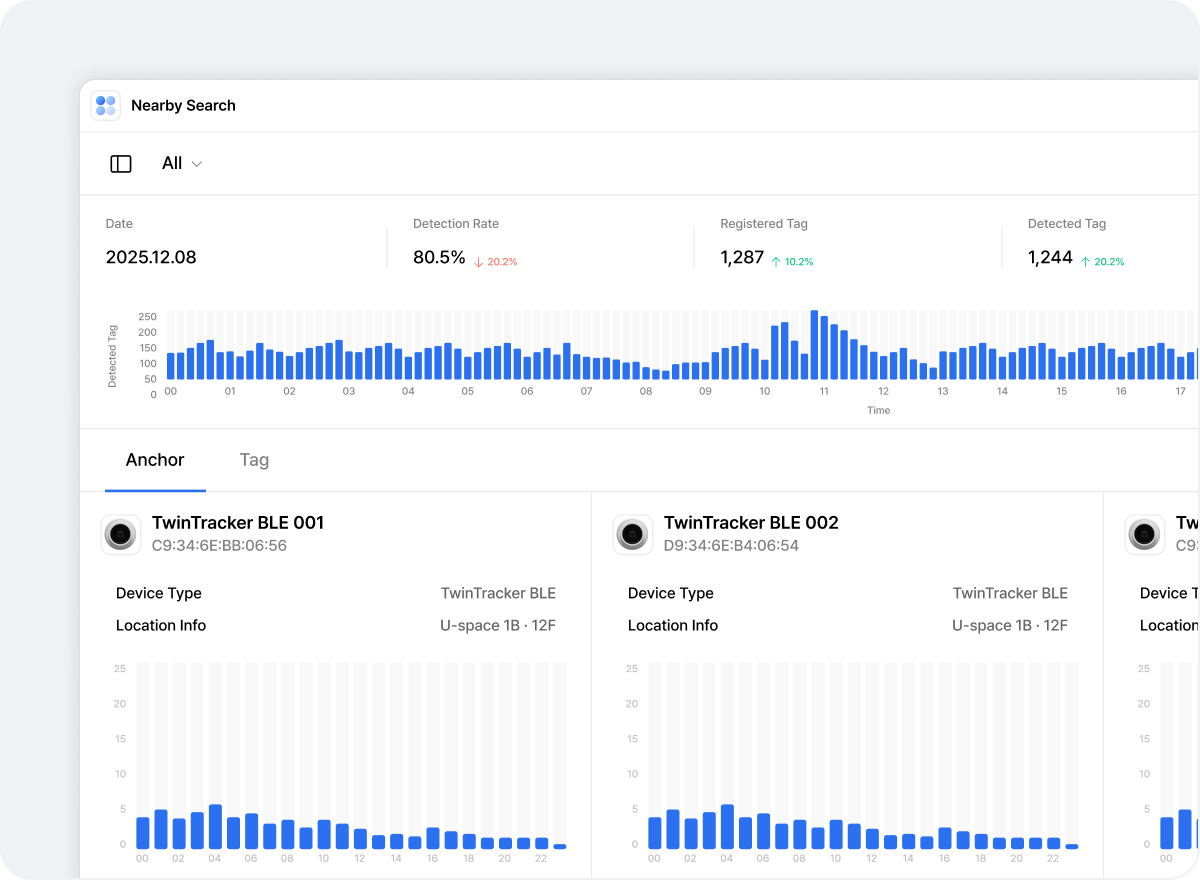Toggle the sidebar panel icon

[121, 164]
